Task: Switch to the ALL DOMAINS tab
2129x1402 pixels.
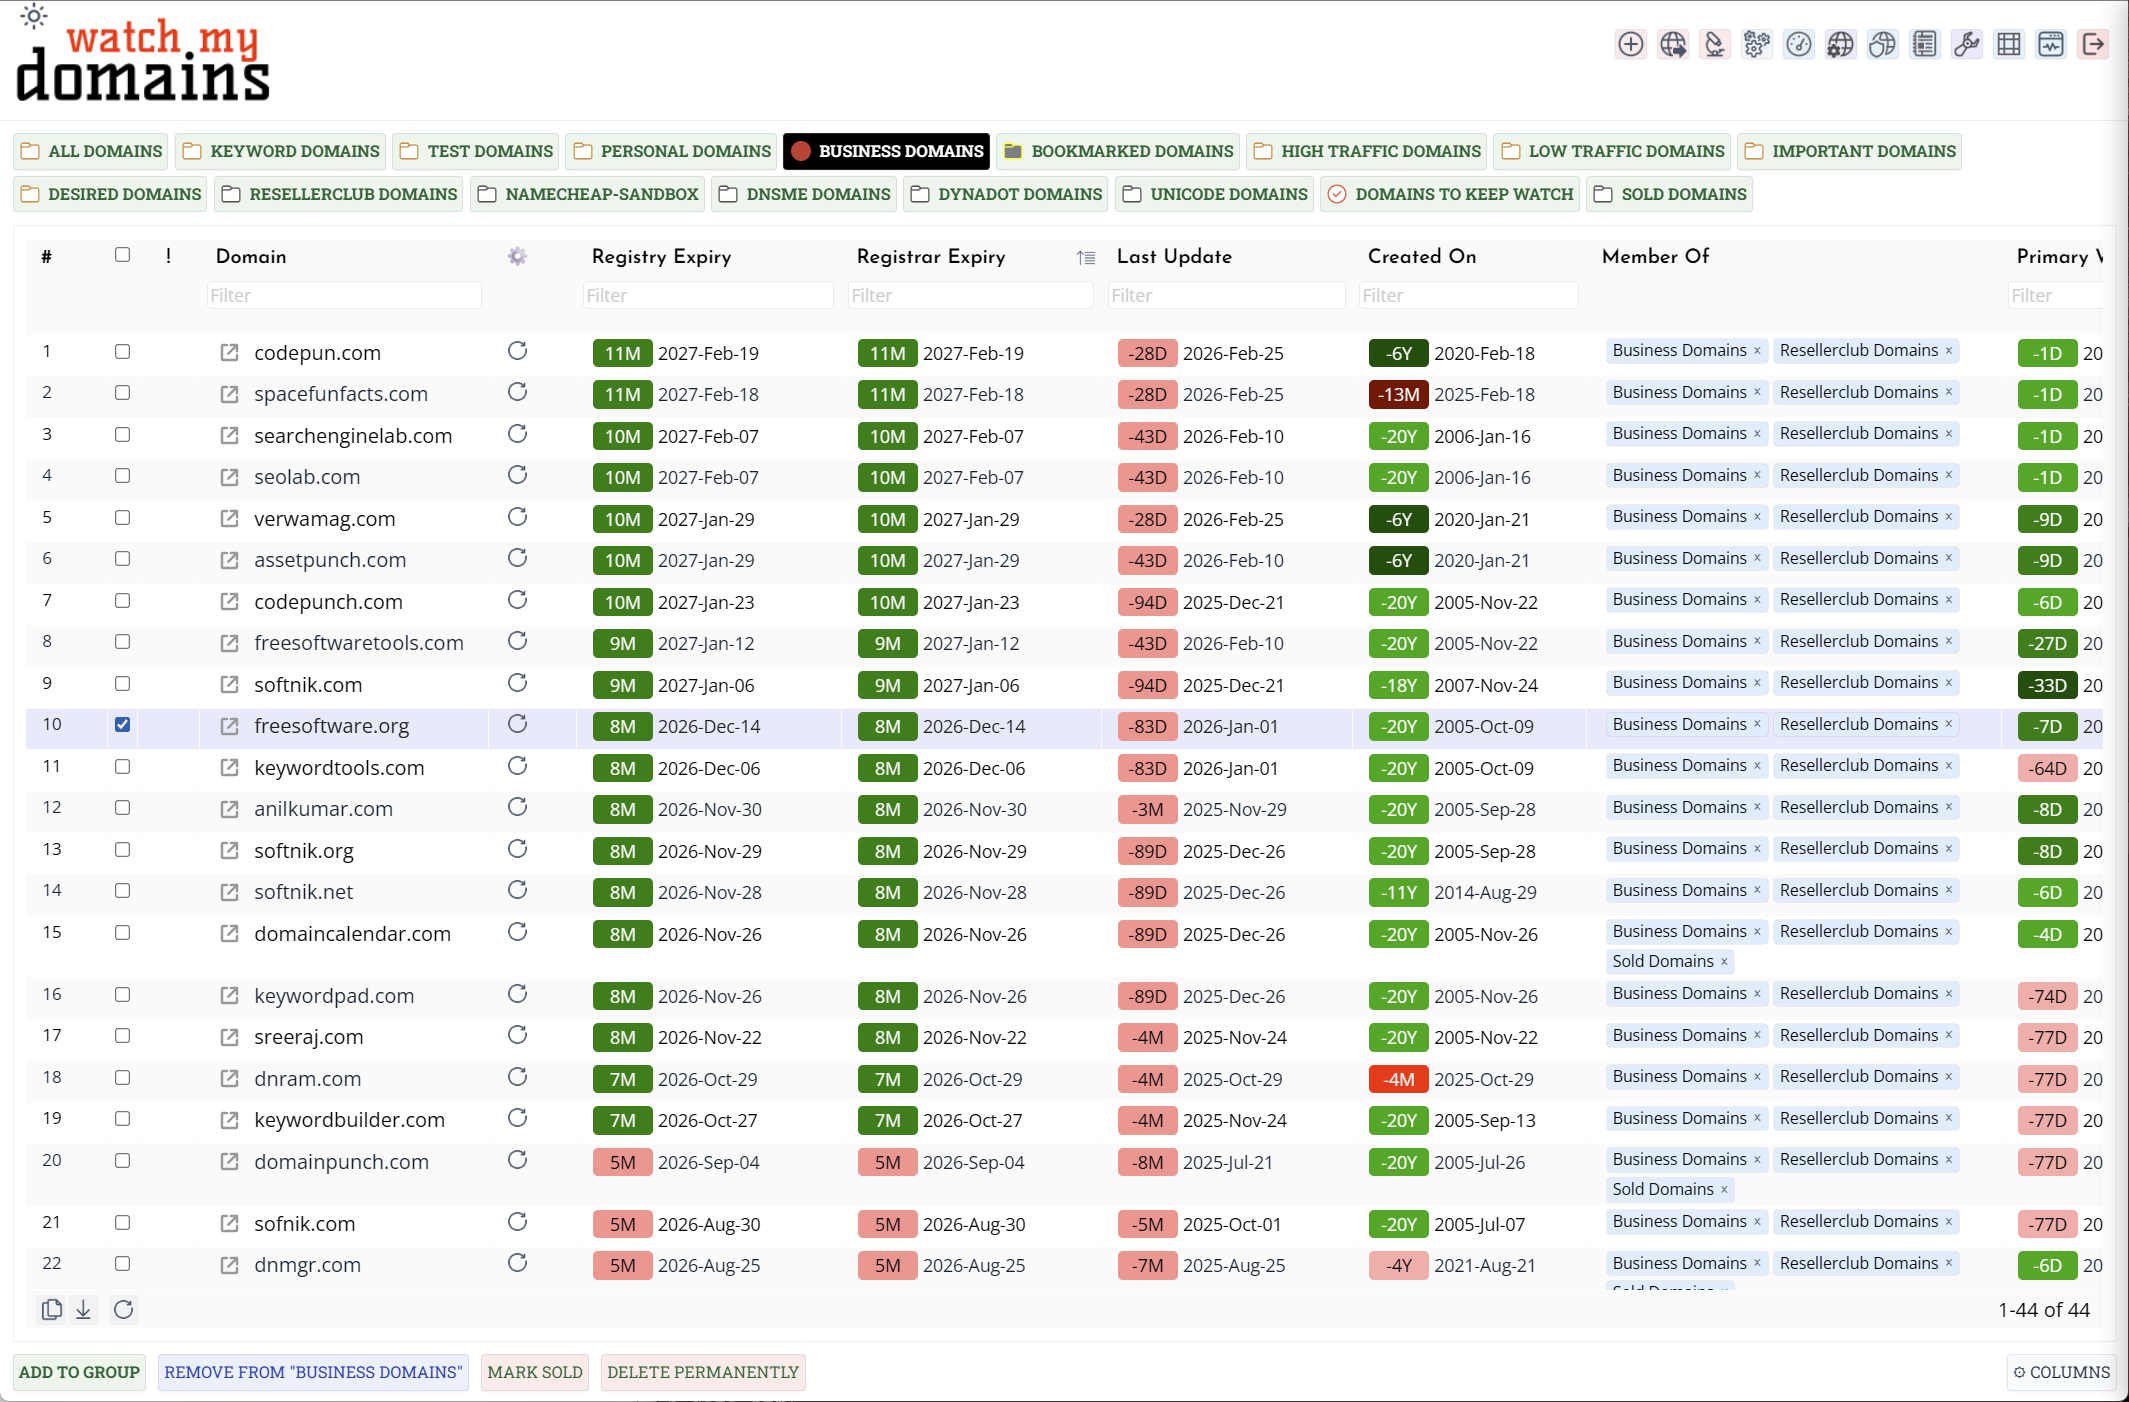Action: click(90, 151)
